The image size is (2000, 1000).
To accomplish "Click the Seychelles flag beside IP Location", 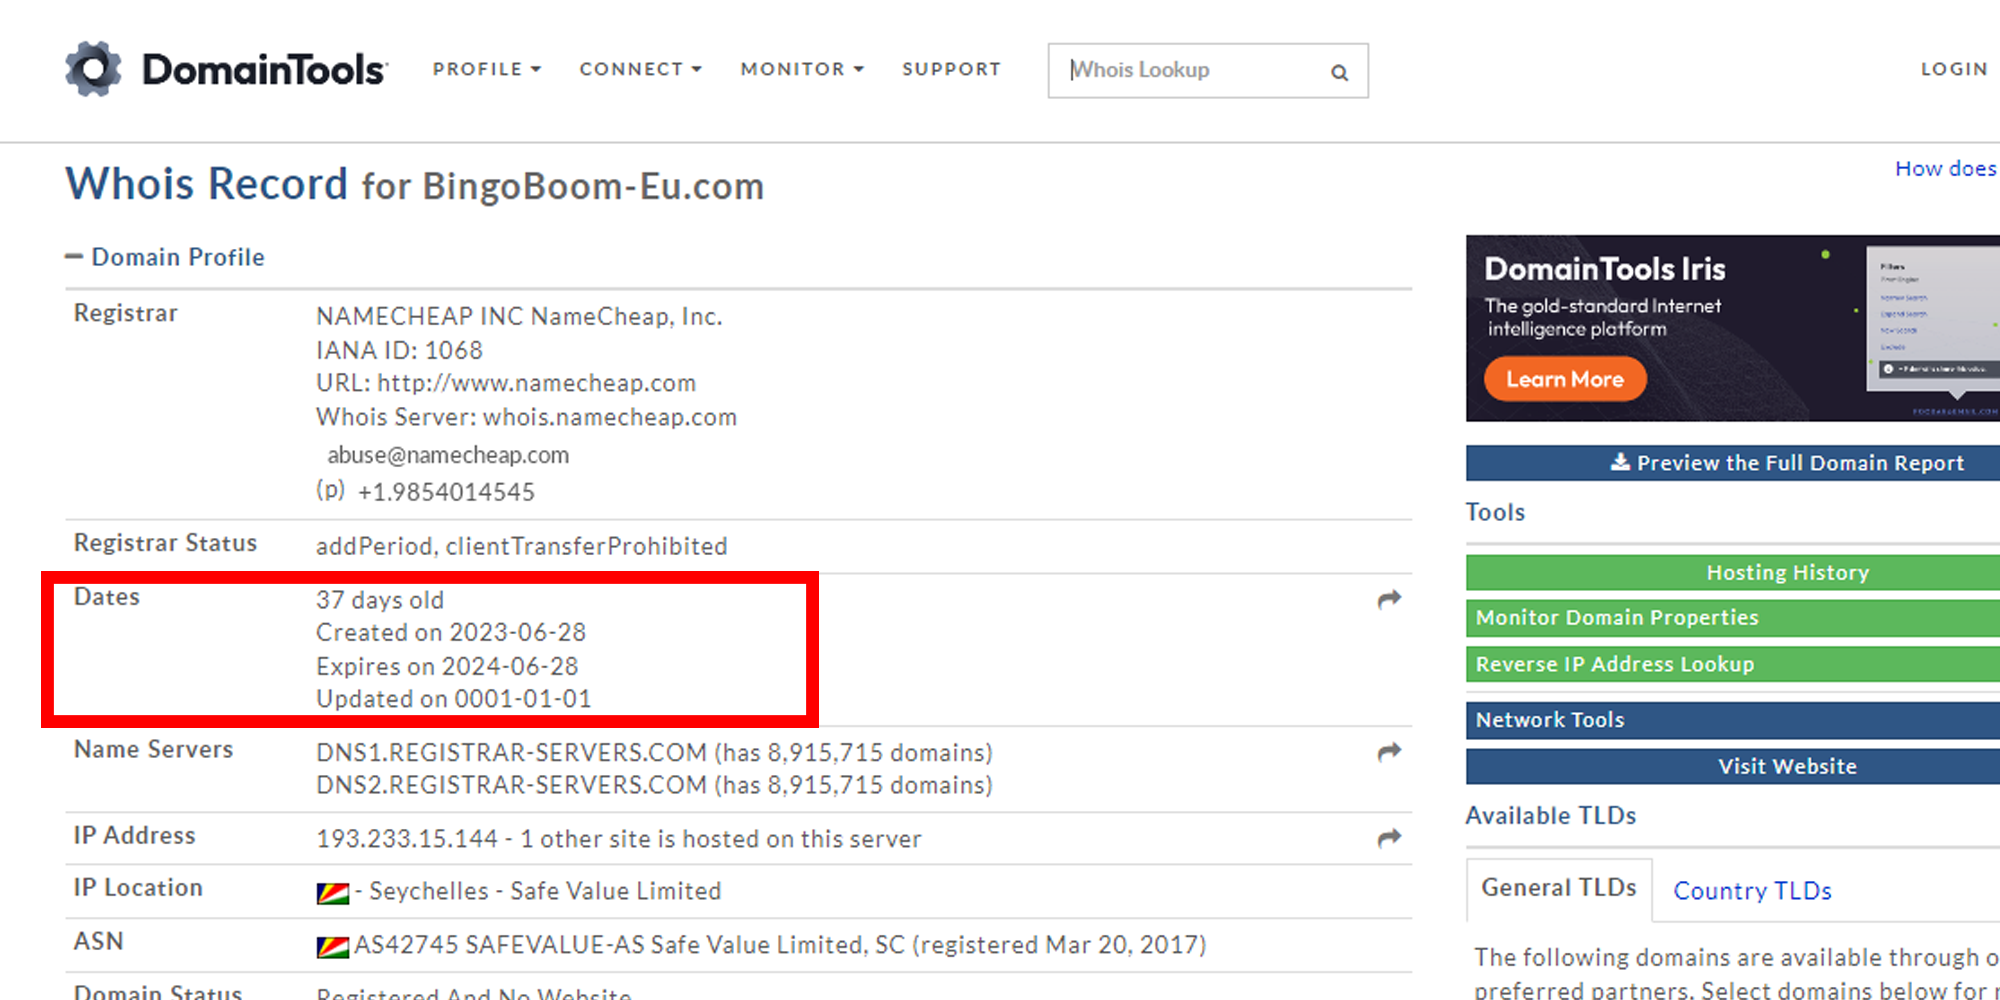I will tap(332, 893).
